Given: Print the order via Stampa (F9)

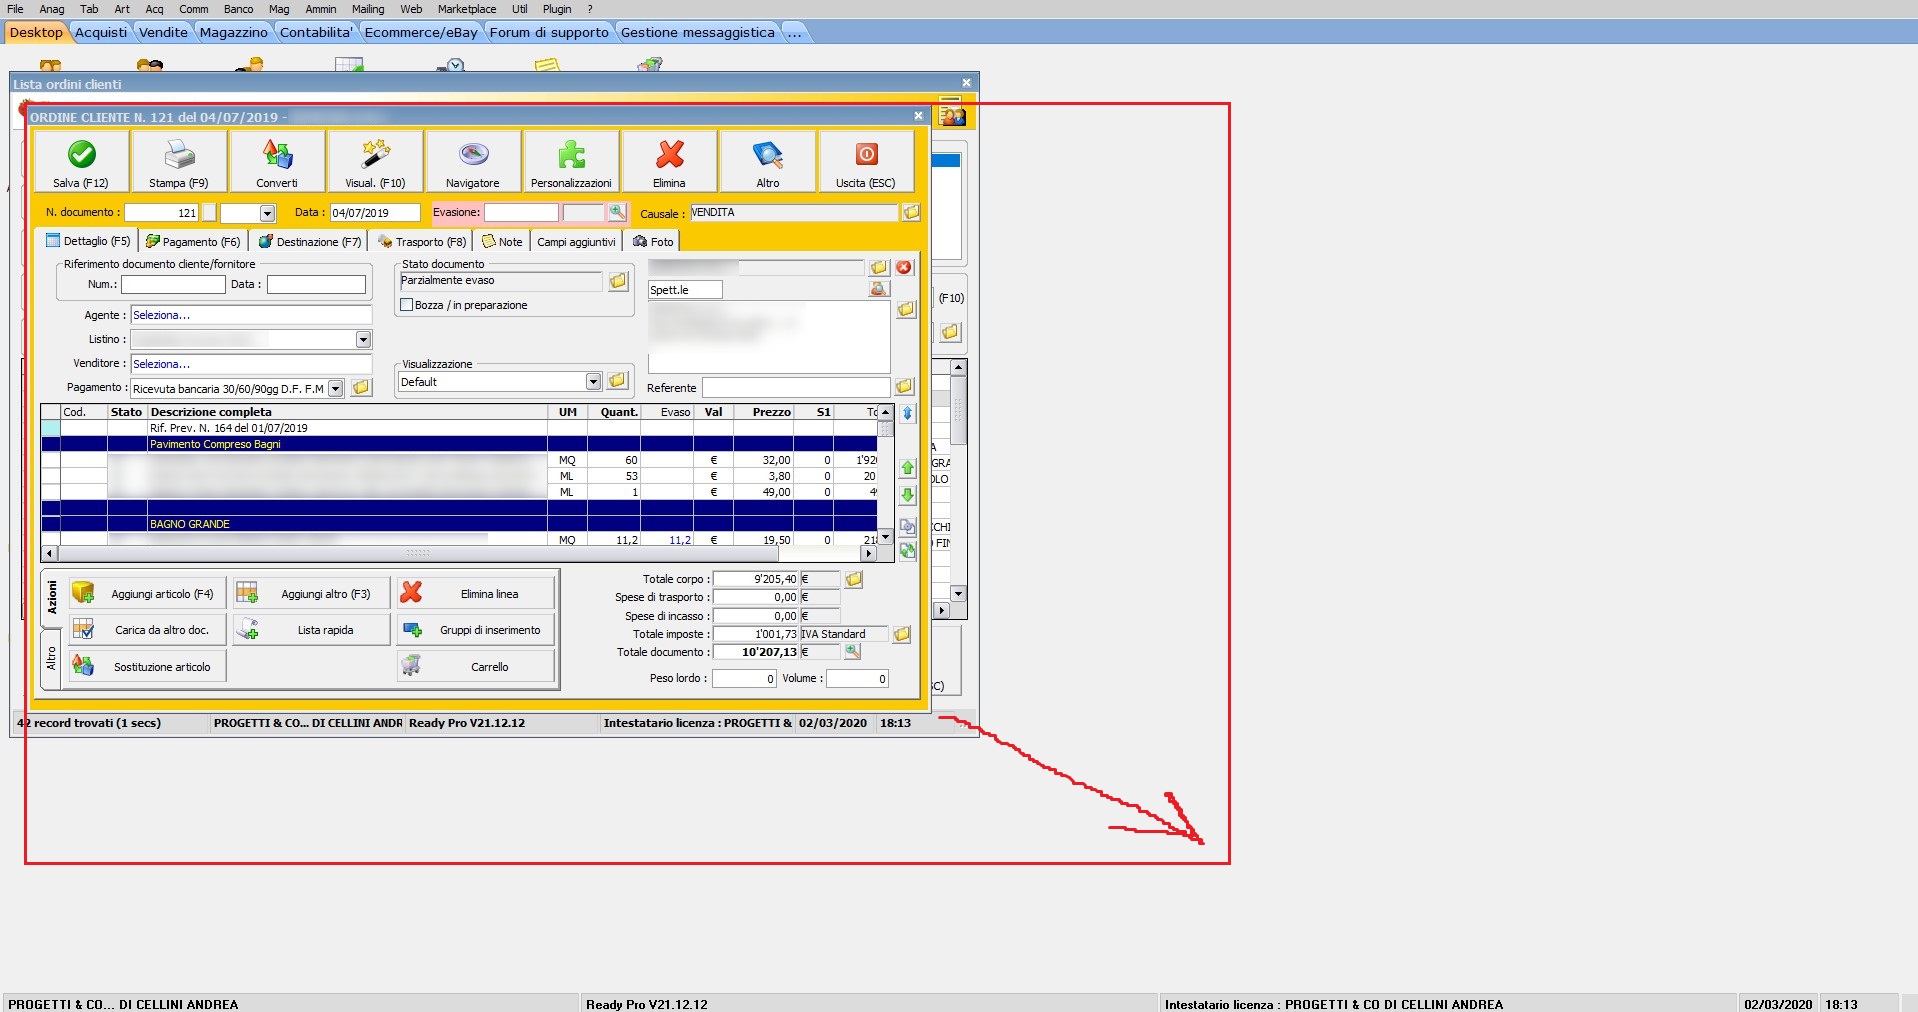Looking at the screenshot, I should 179,161.
